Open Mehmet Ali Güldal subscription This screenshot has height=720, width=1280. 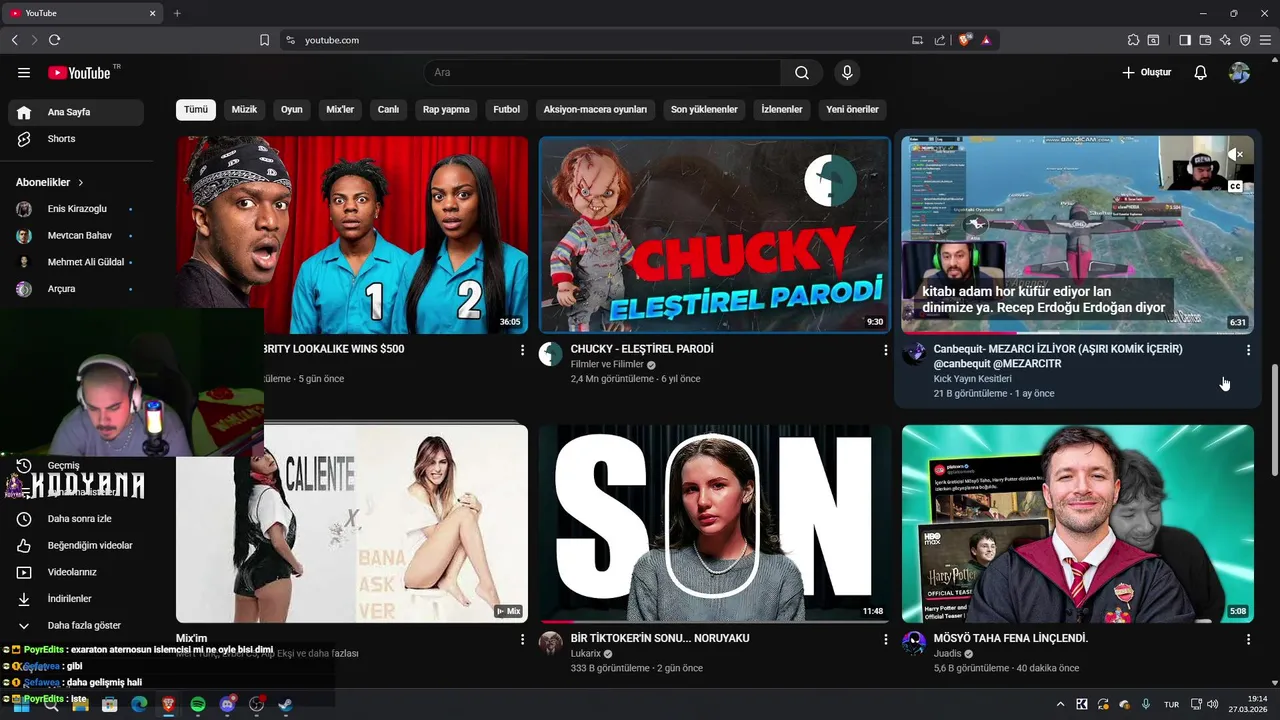tap(75, 262)
